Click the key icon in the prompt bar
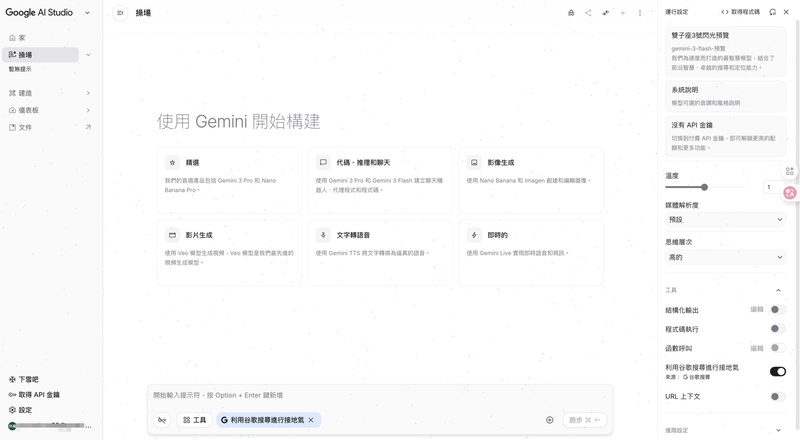The image size is (800, 440). 162,420
